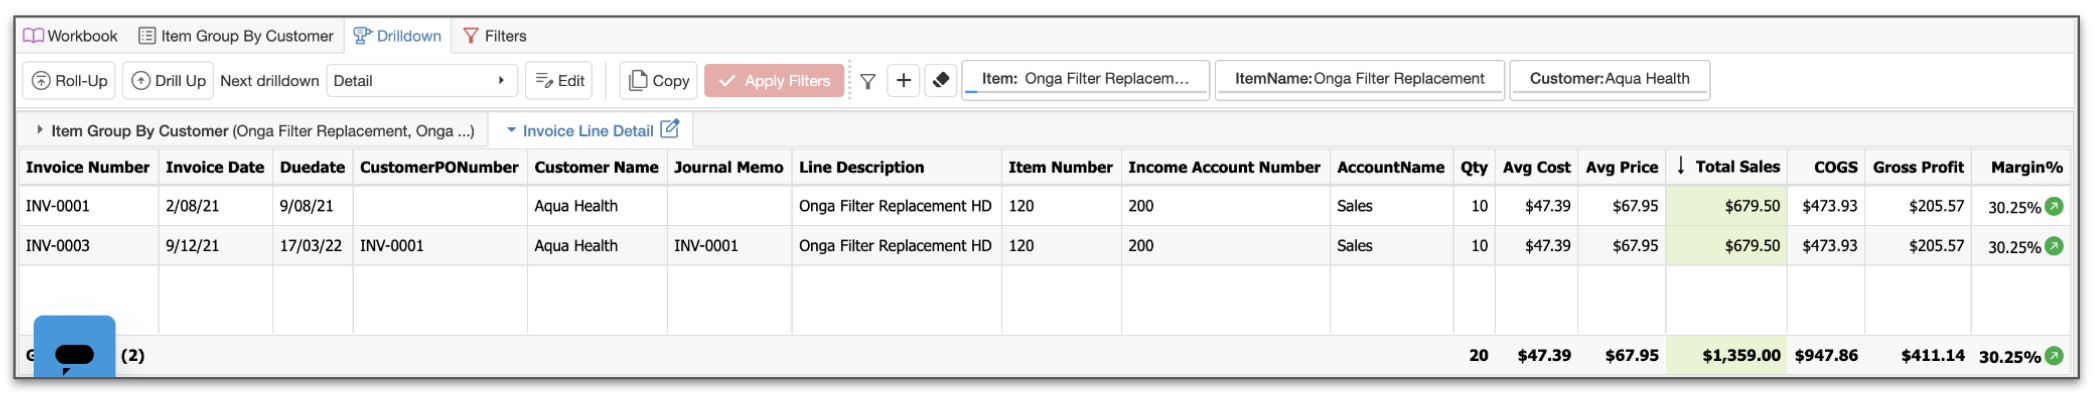
Task: Sort by Duedate column header
Action: click(312, 168)
